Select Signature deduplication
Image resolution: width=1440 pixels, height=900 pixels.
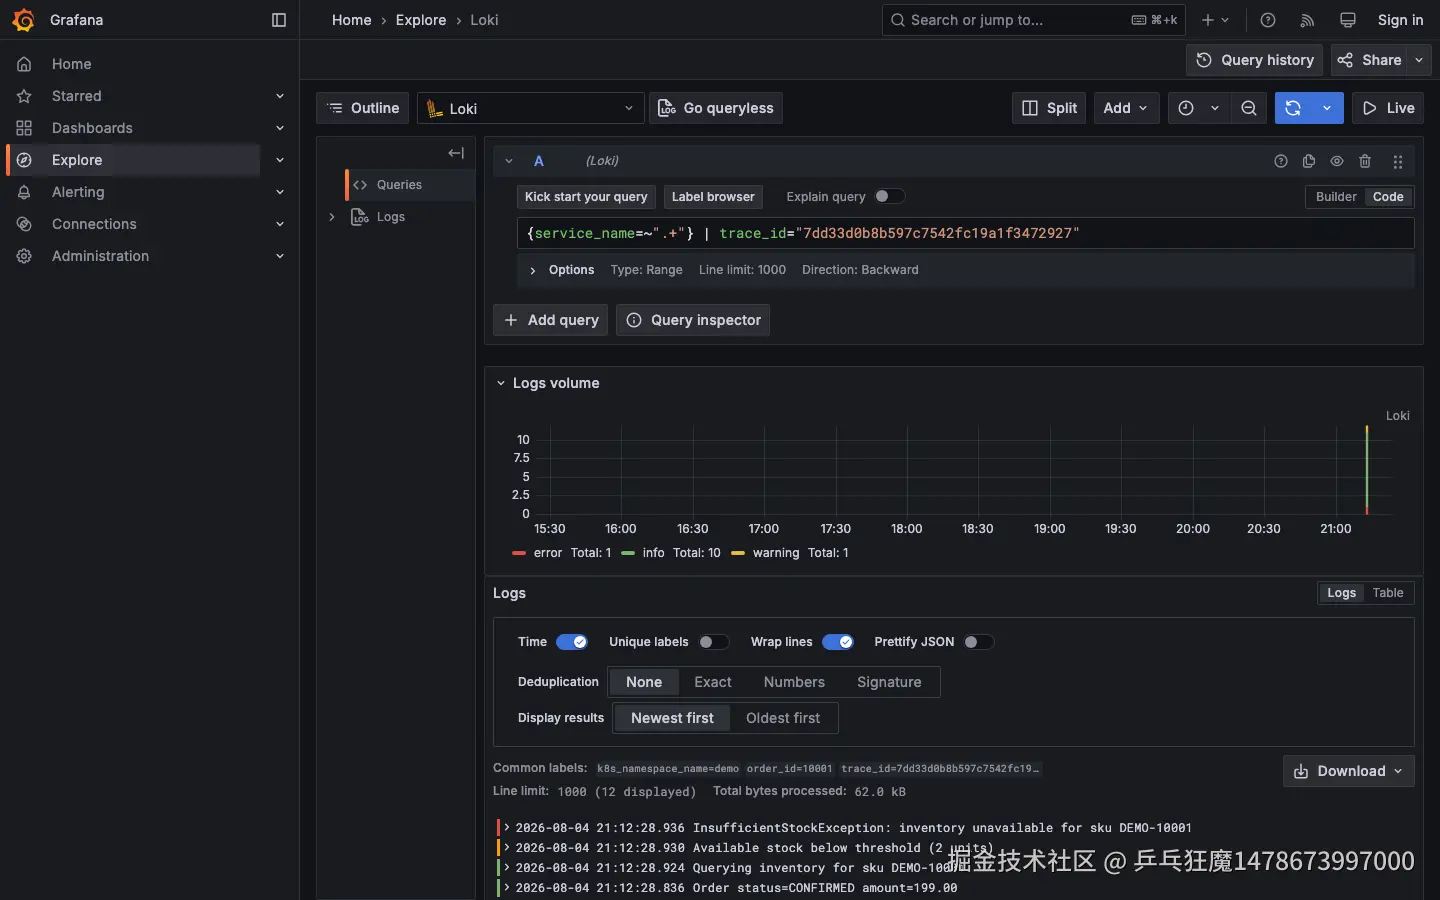889,682
